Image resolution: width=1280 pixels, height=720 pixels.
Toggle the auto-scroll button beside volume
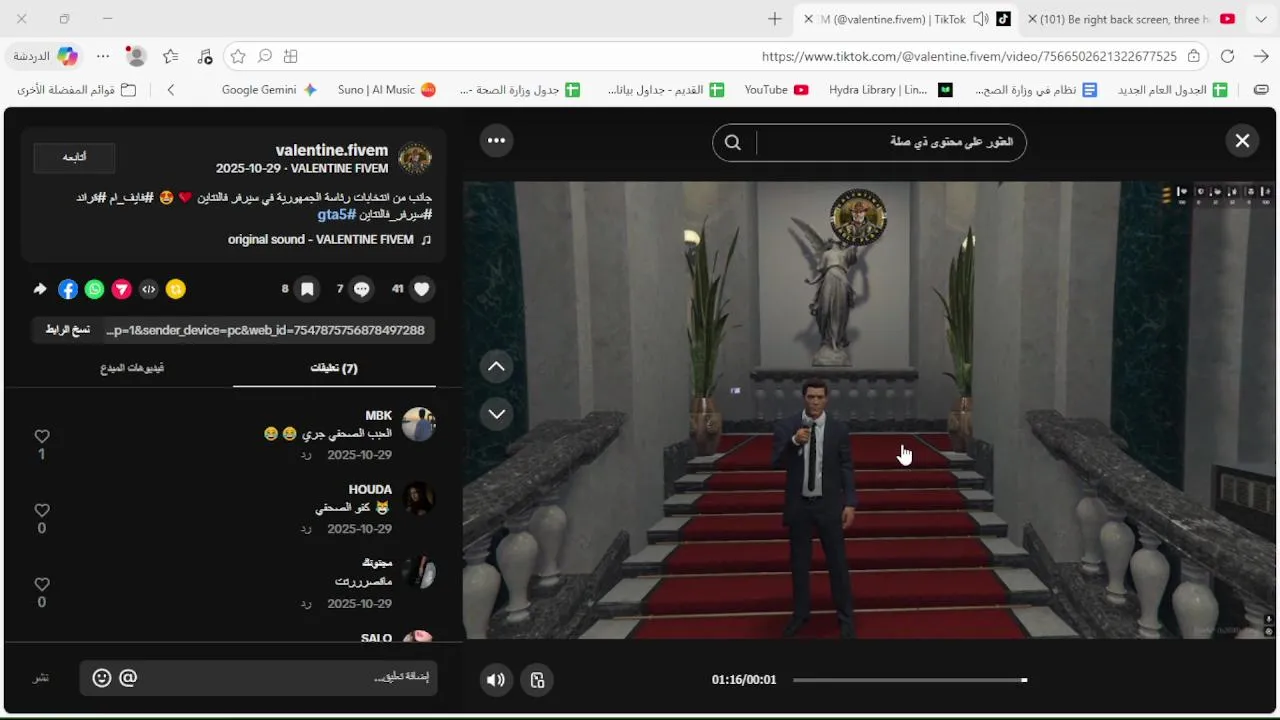click(x=537, y=680)
